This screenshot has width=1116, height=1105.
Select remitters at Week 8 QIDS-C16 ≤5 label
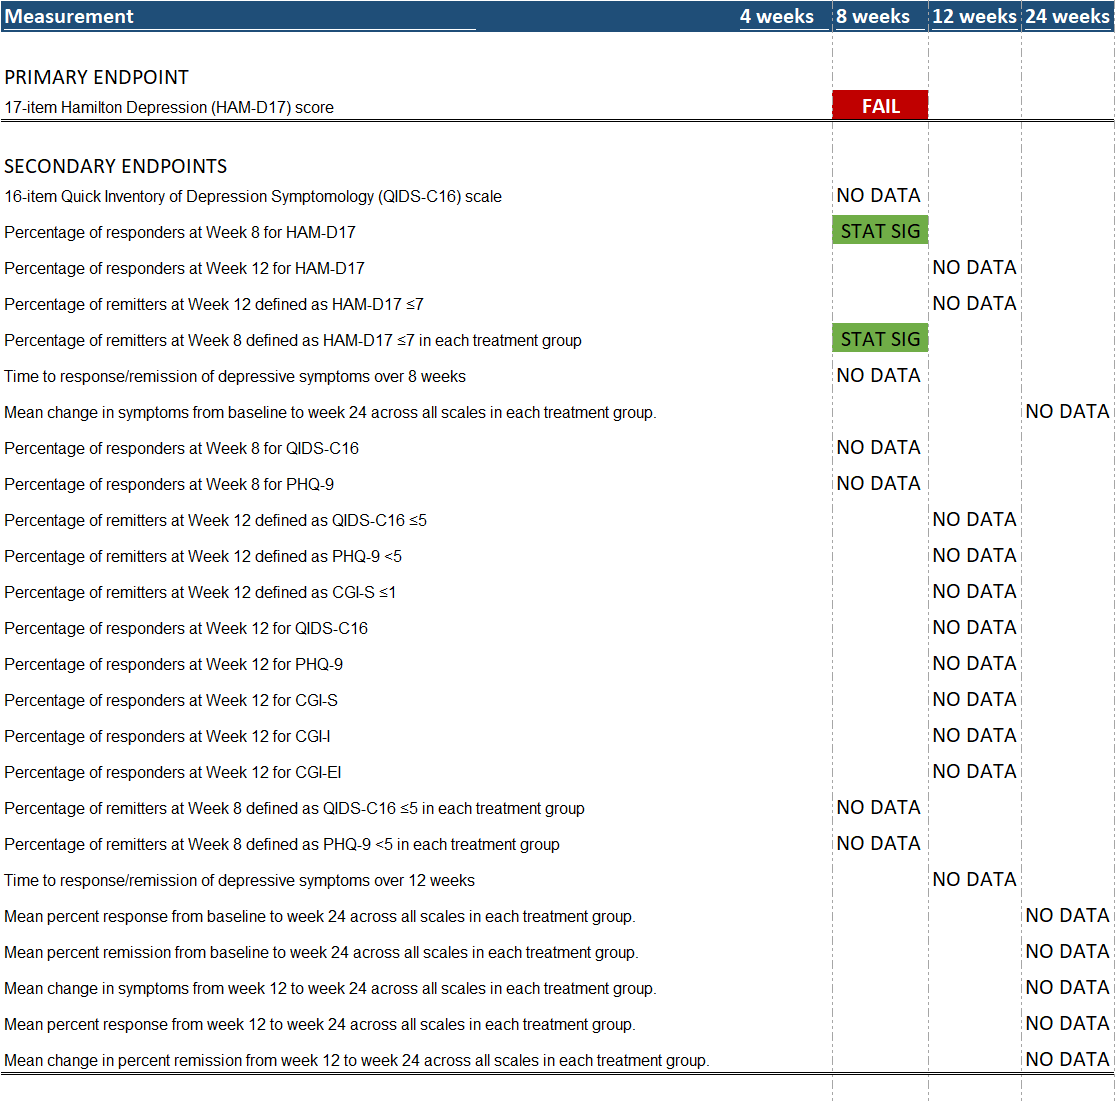pyautogui.click(x=294, y=809)
